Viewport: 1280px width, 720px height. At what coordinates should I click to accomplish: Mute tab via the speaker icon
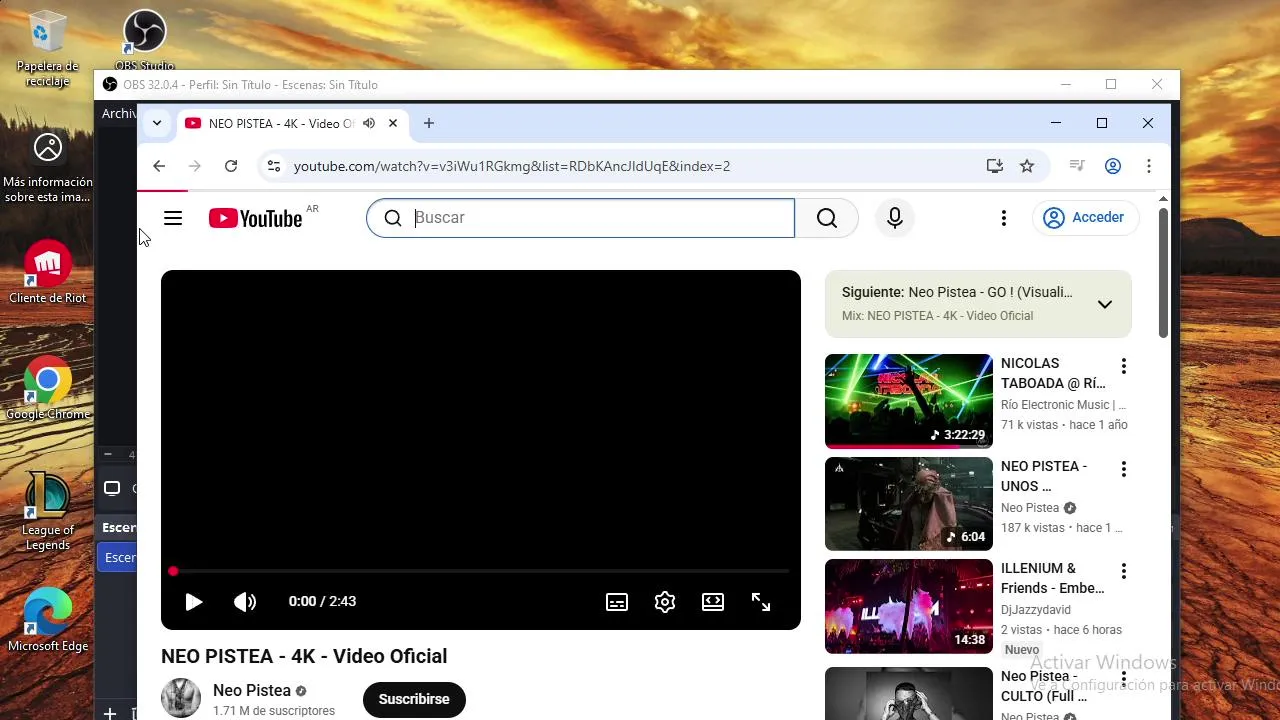369,124
